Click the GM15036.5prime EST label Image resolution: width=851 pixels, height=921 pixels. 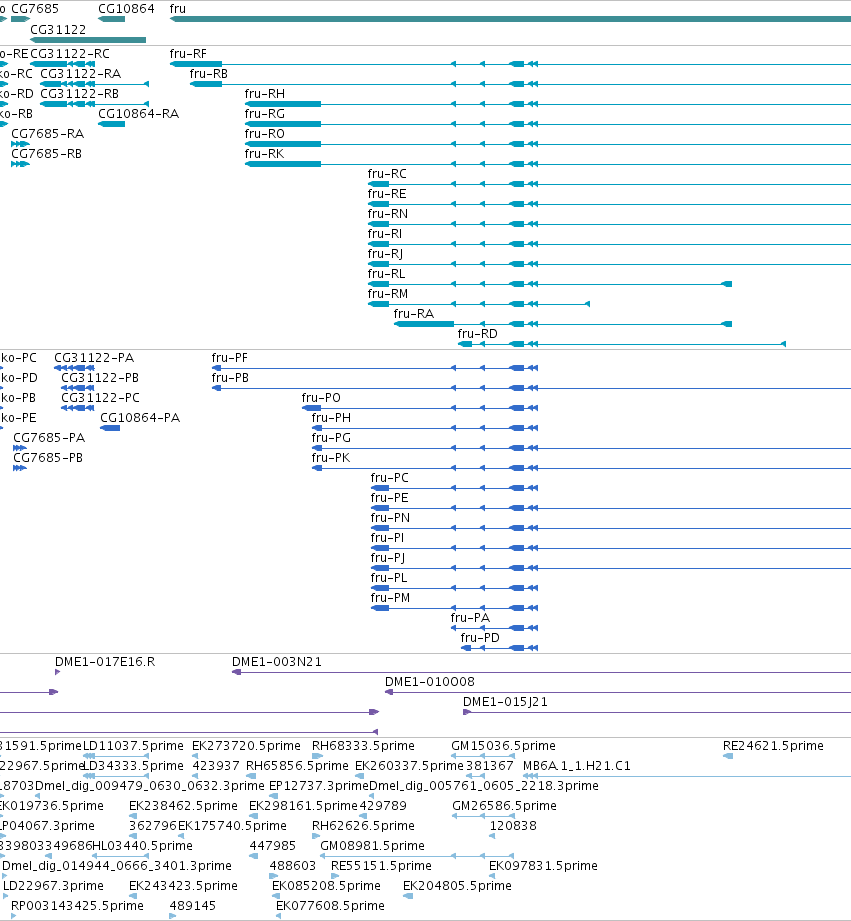pyautogui.click(x=503, y=745)
